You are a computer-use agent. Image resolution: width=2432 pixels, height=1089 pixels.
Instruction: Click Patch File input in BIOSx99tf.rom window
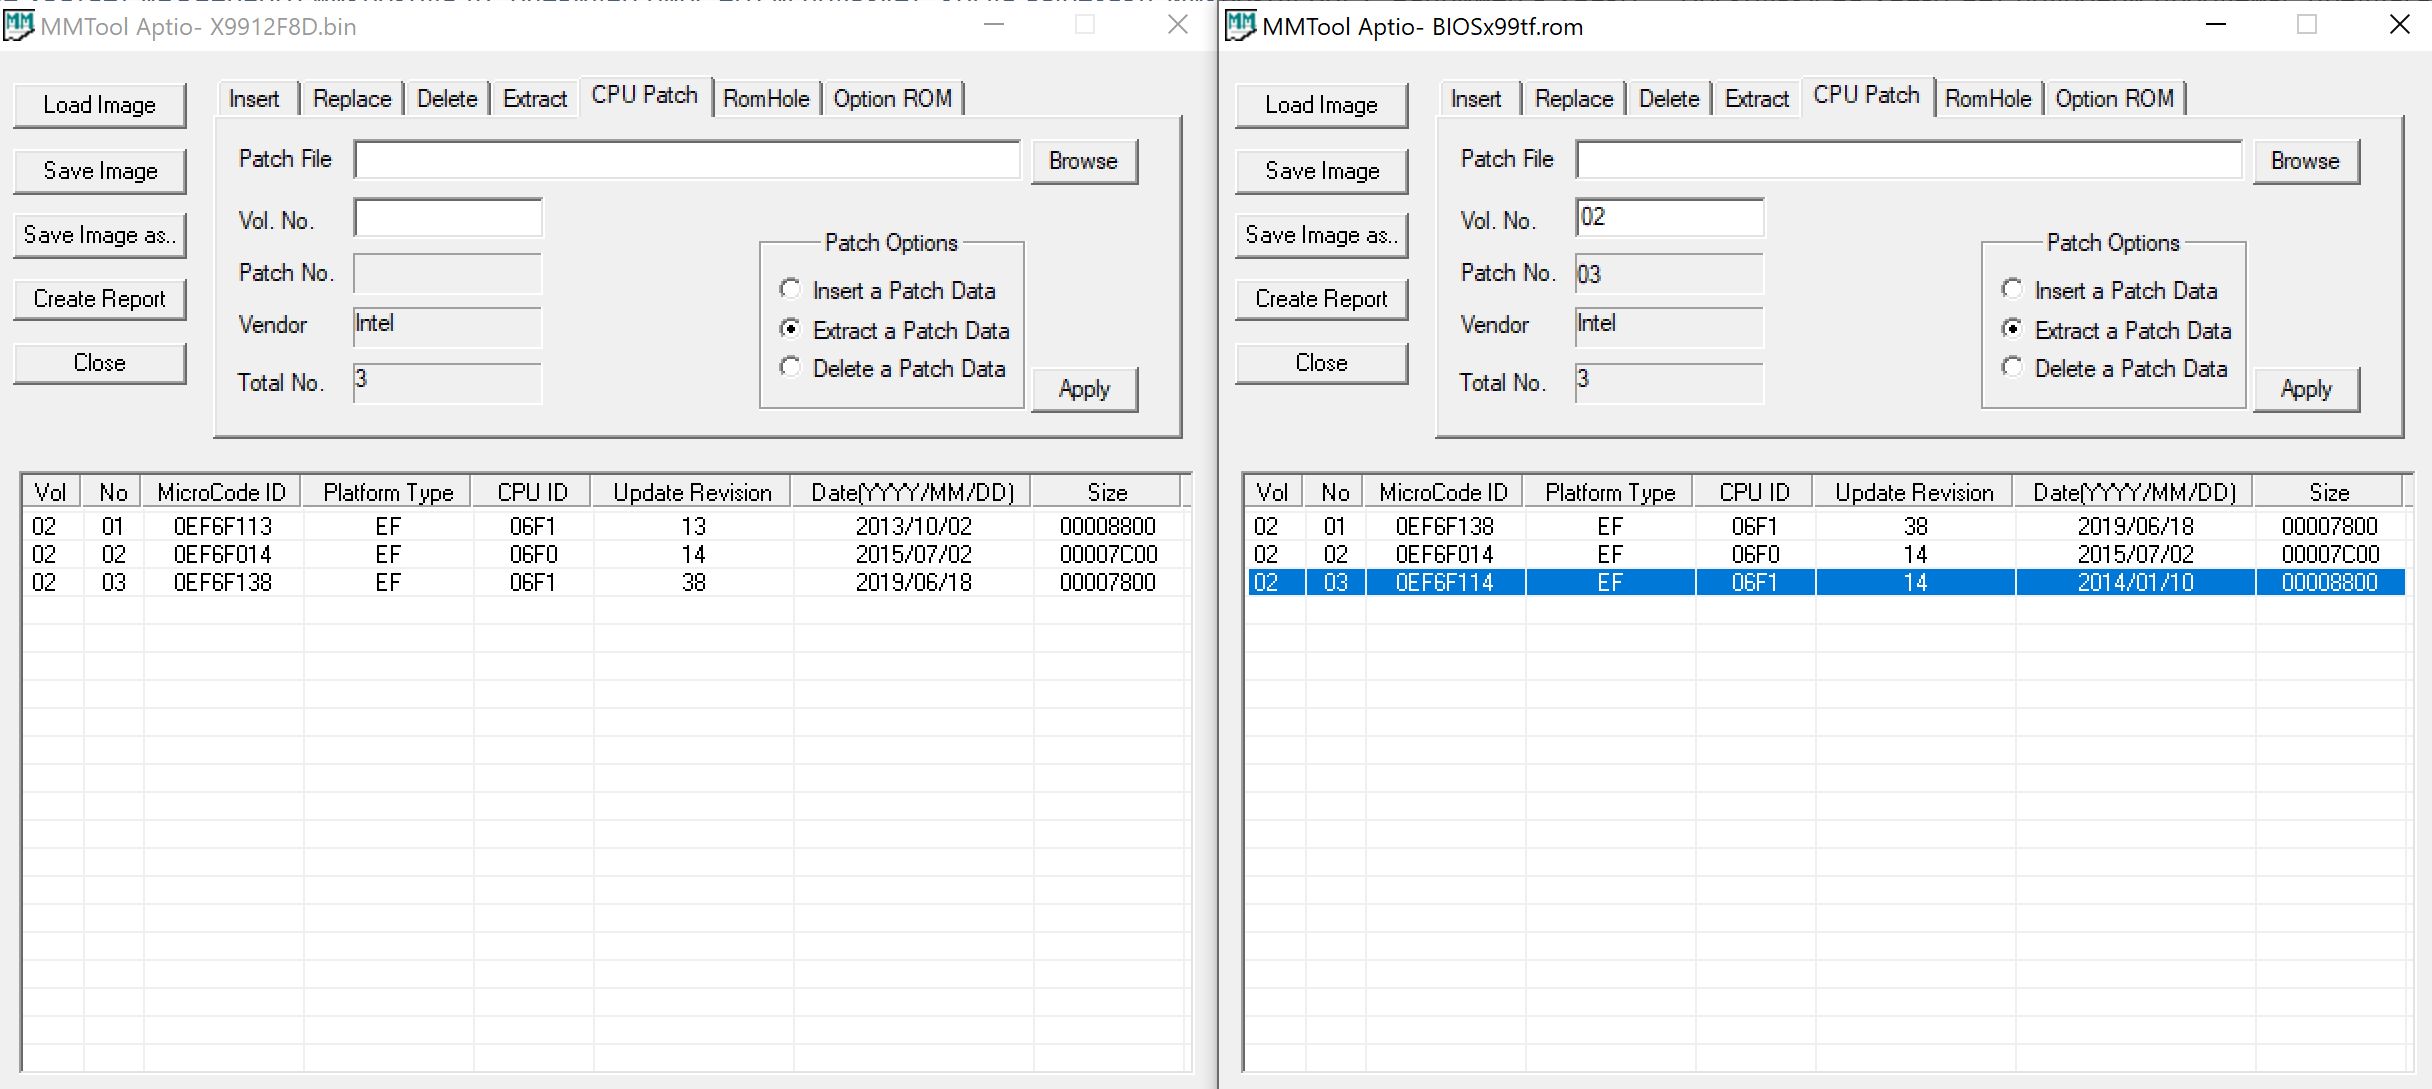[1908, 160]
